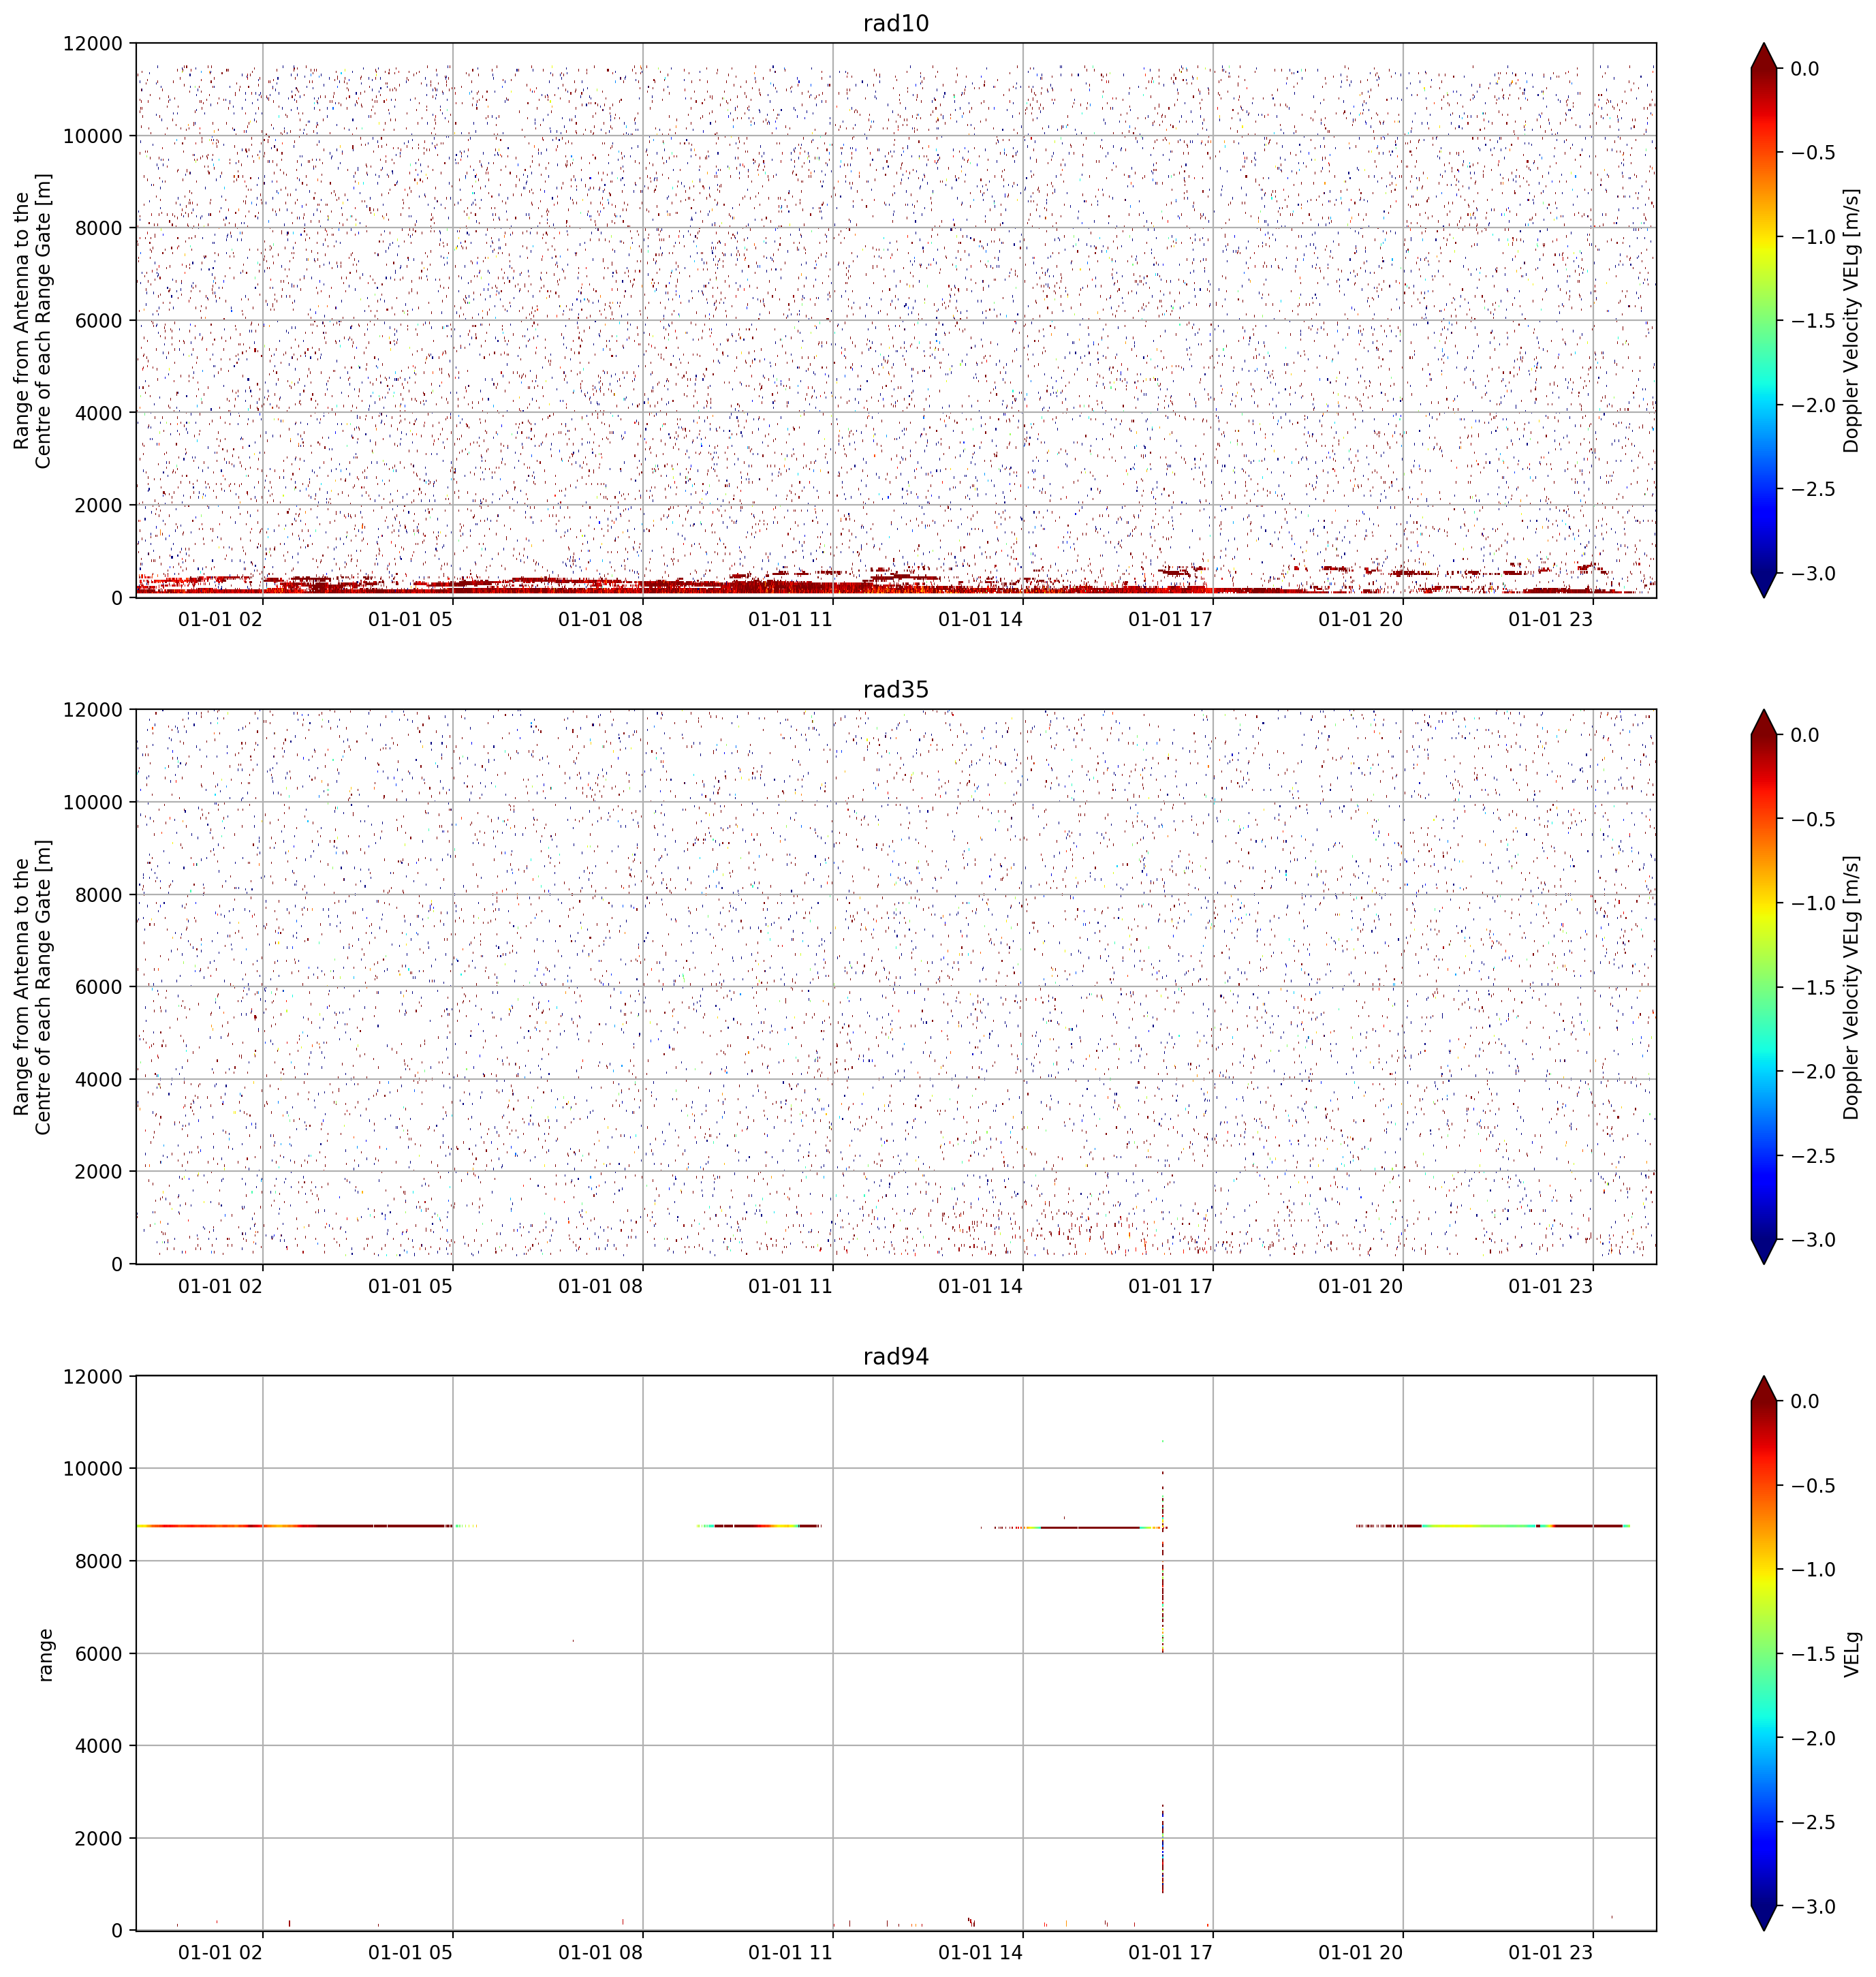Image resolution: width=1876 pixels, height=1977 pixels.
Task: Click the rad94 plot title
Action: tap(896, 1357)
